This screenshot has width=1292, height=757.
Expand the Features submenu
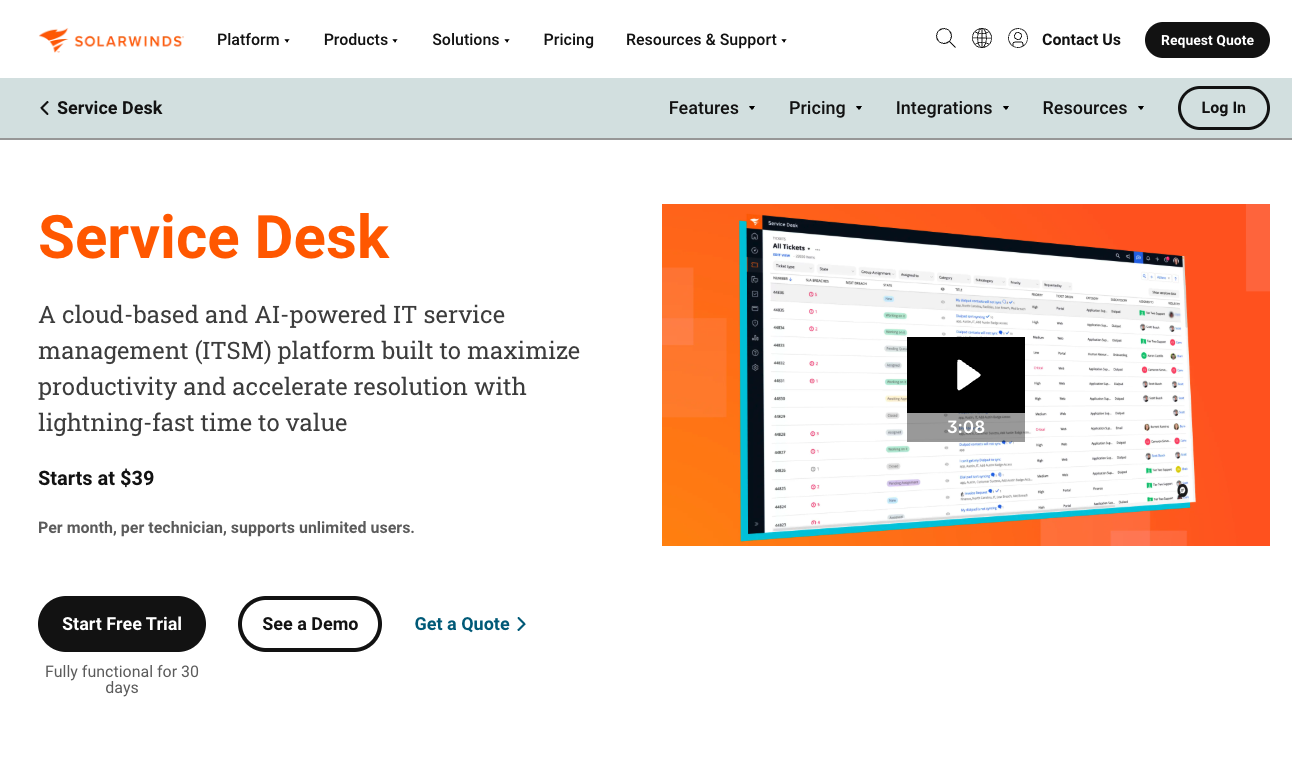(x=712, y=108)
